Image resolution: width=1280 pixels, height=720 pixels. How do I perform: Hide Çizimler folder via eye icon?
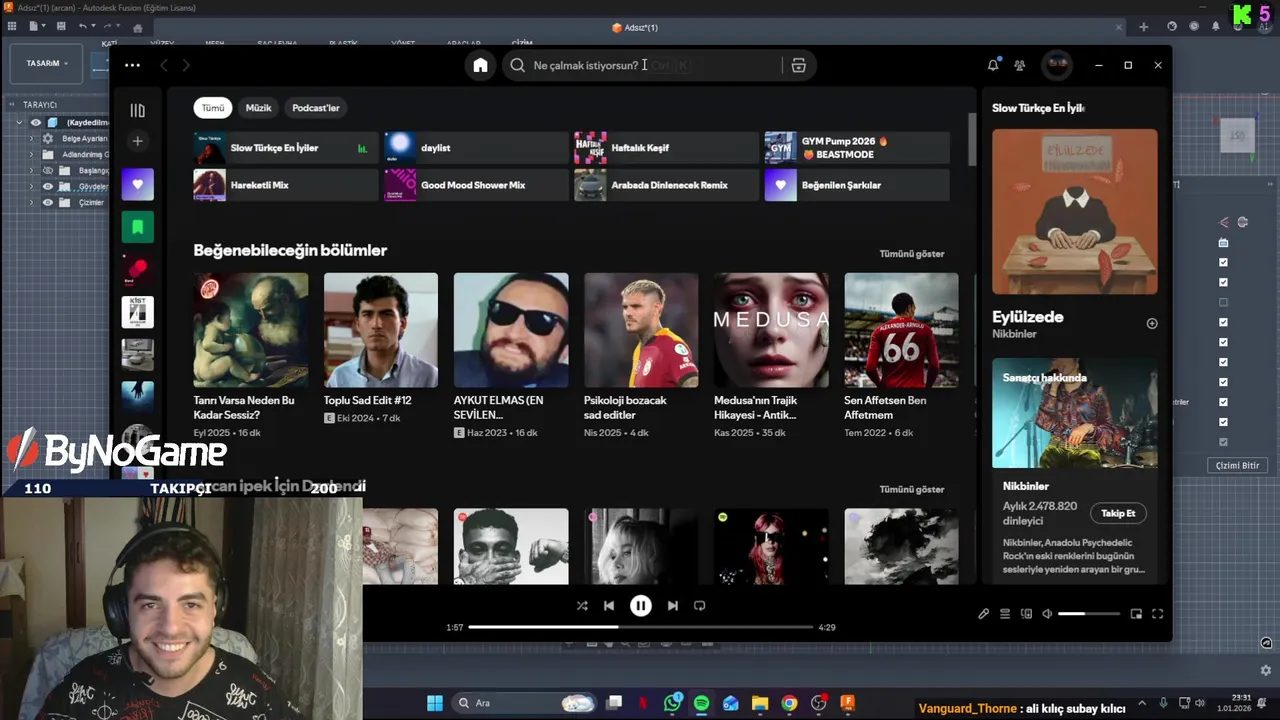[47, 202]
